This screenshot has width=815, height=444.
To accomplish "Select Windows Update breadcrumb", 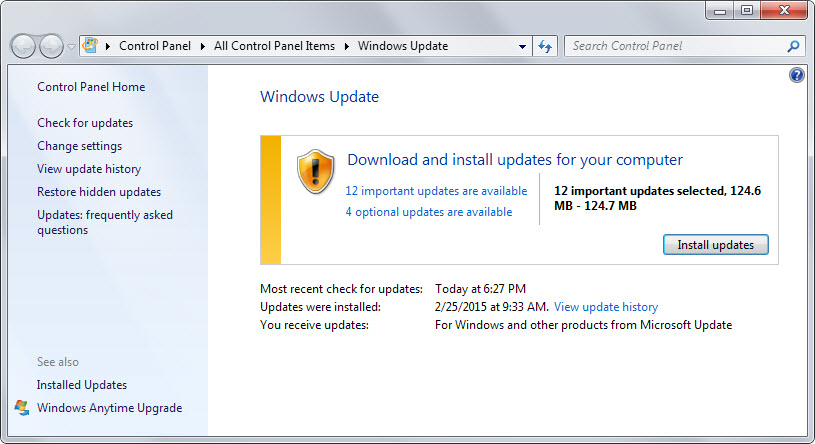I will [x=403, y=46].
